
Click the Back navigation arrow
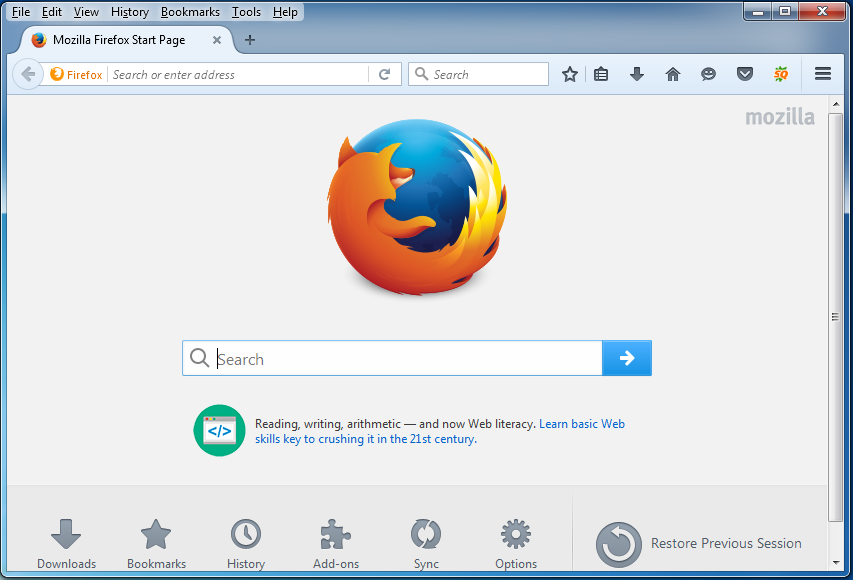(x=28, y=74)
